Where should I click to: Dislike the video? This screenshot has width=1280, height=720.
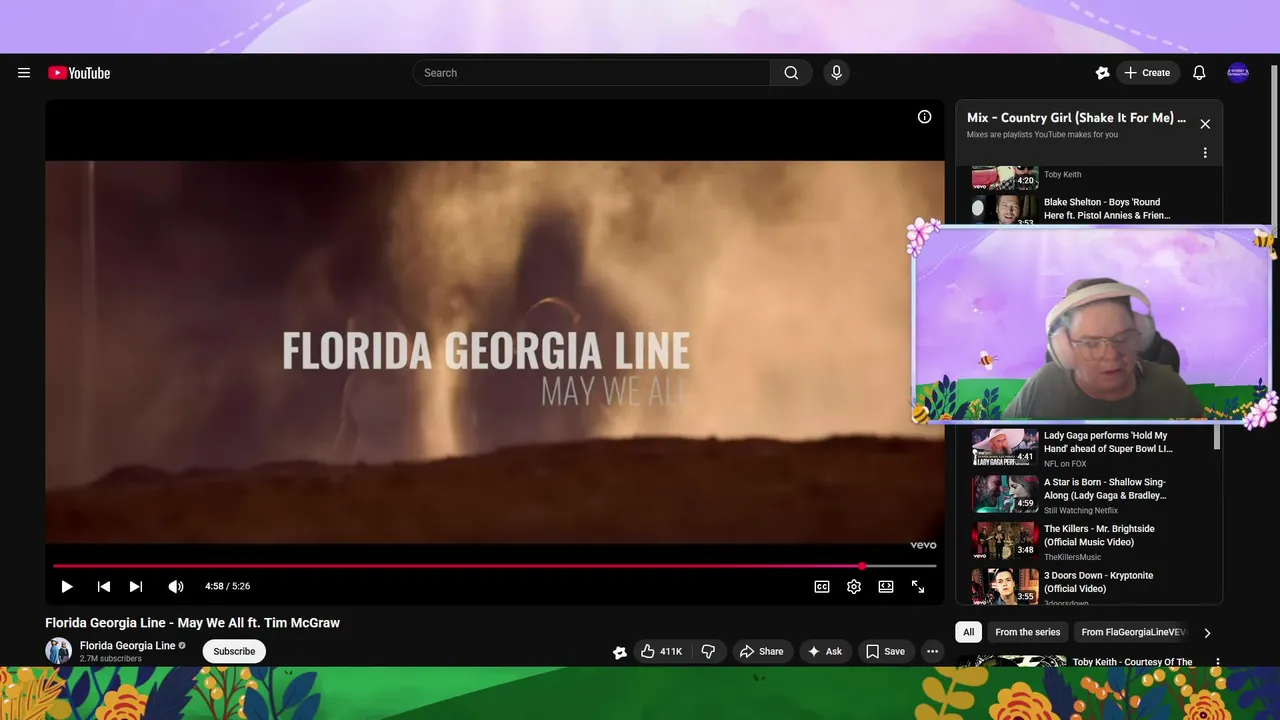[x=708, y=651]
